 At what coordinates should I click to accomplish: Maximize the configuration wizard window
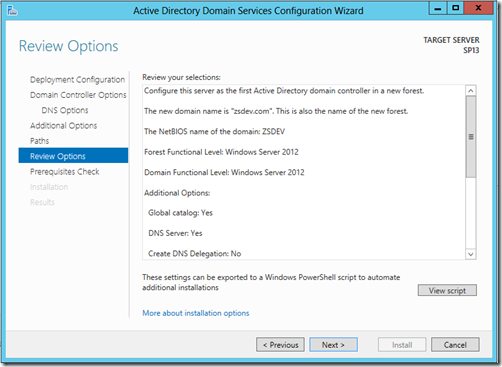point(455,8)
